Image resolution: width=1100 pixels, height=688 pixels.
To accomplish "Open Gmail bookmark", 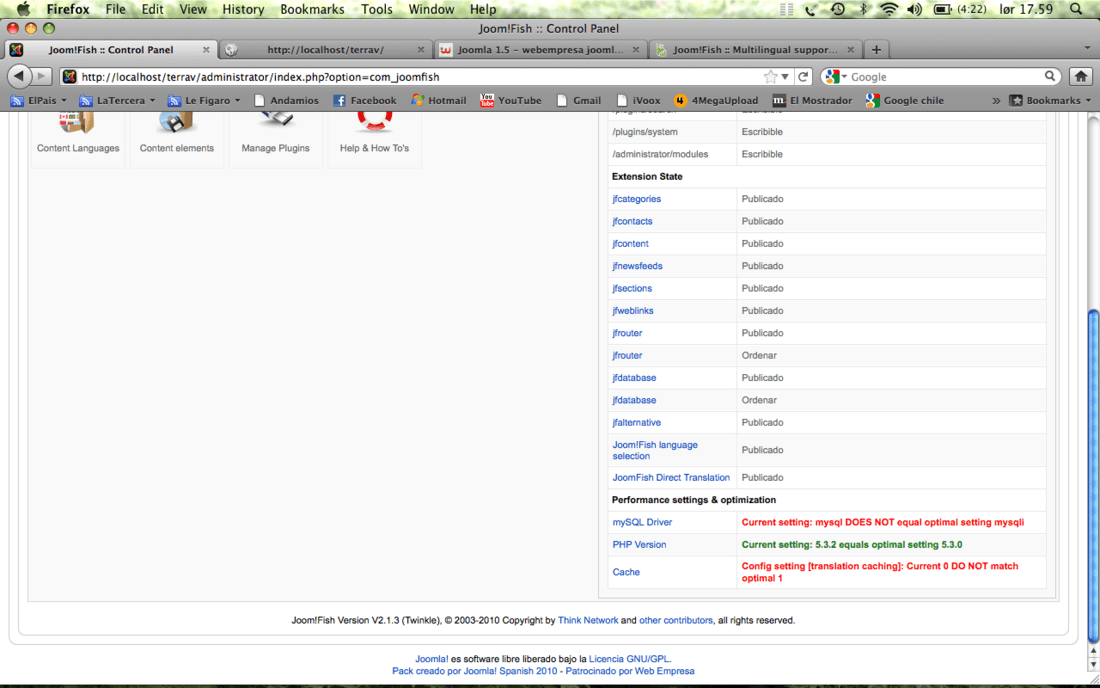I will click(x=579, y=100).
